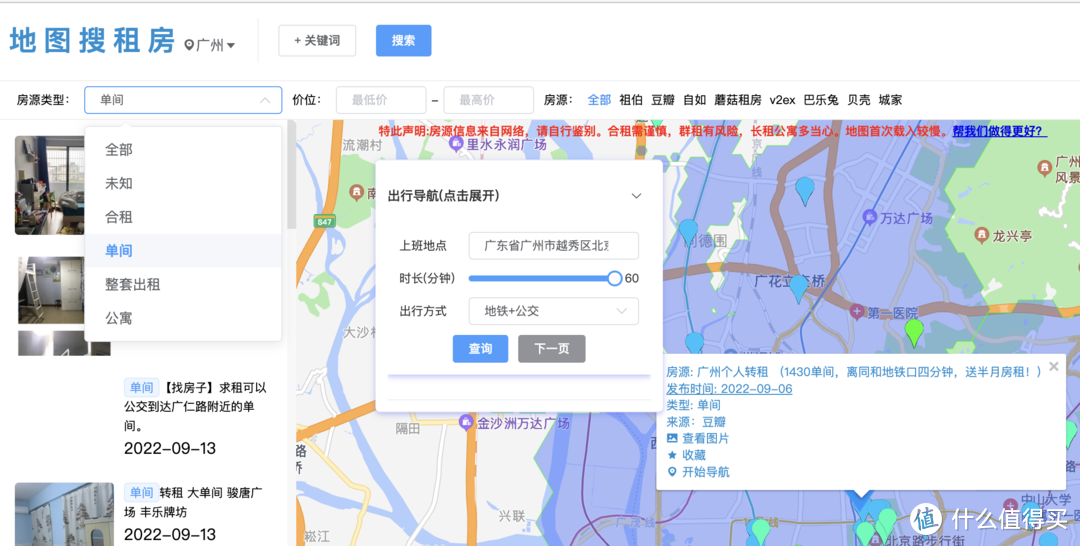This screenshot has width=1080, height=546.
Task: Choose 整套出租 in room type list
Action: pyautogui.click(x=183, y=284)
